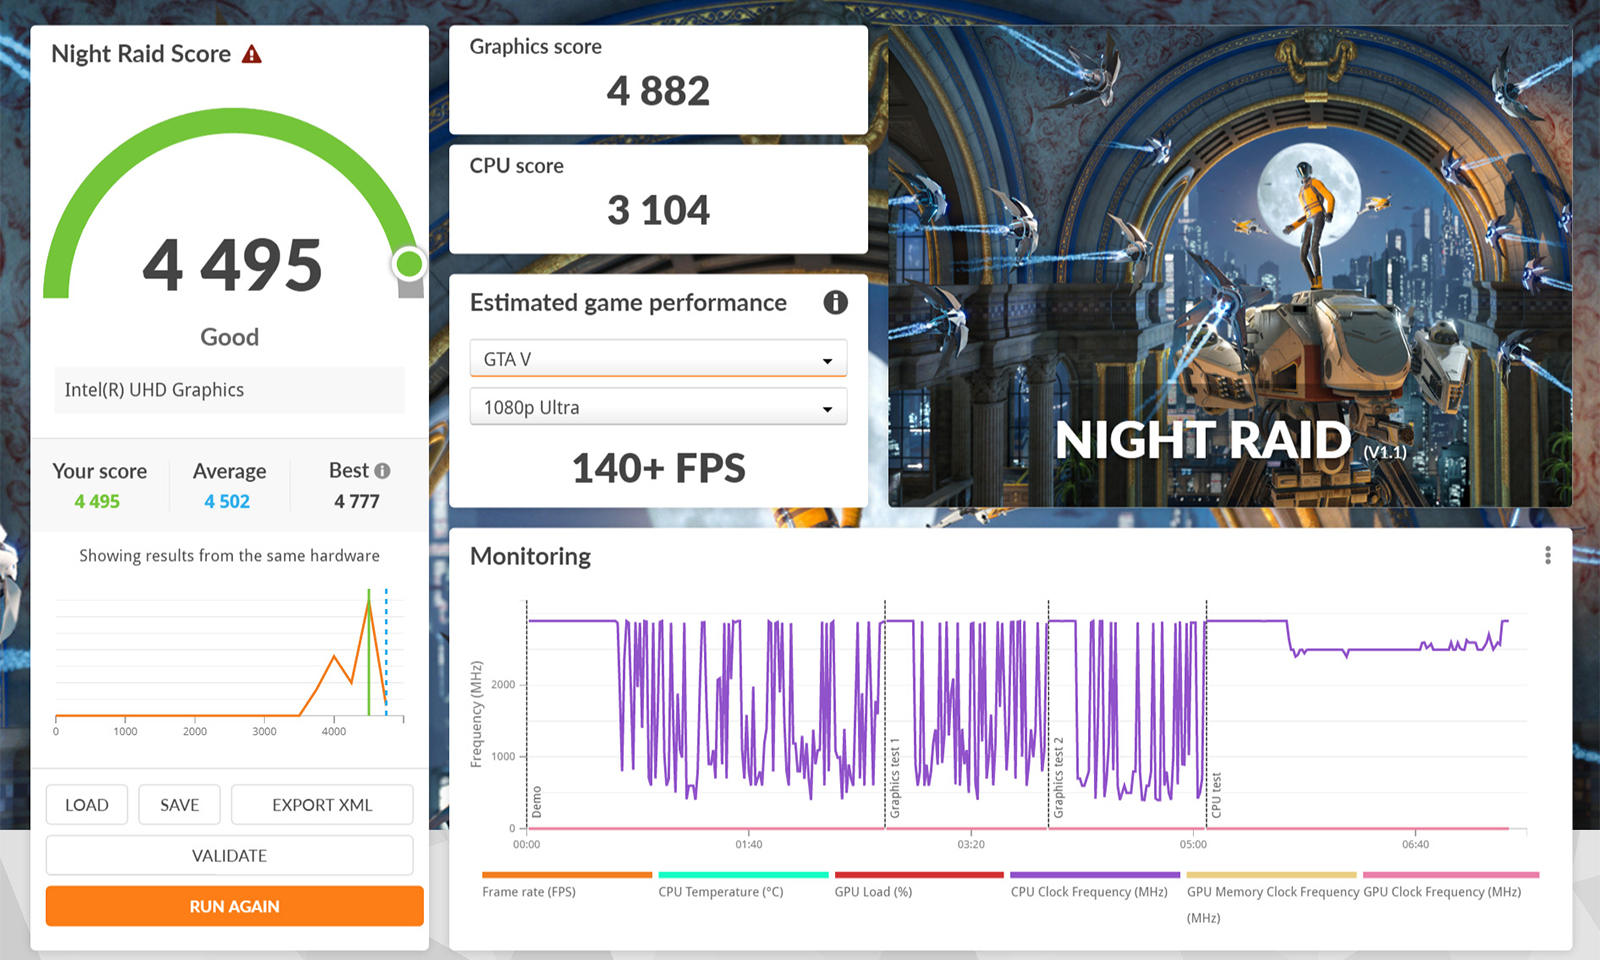Open the Monitoring three-dot options menu
Viewport: 1600px width, 960px height.
coord(1547,555)
